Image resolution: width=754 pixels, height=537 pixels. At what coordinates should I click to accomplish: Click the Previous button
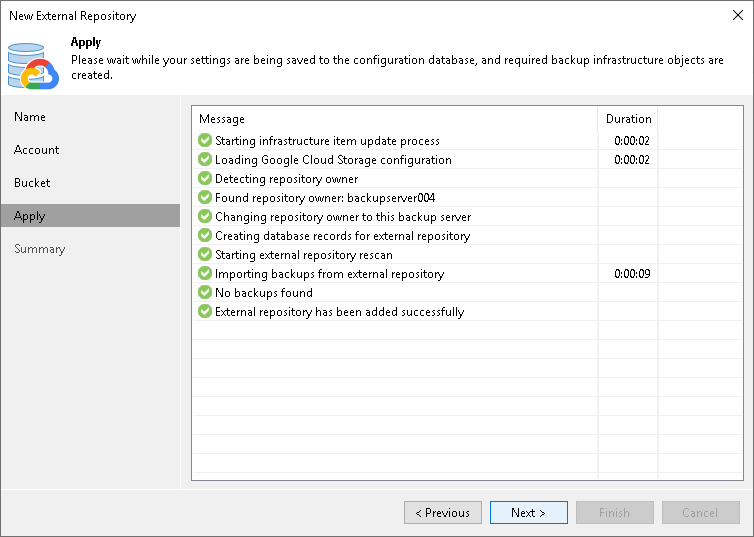tap(443, 512)
